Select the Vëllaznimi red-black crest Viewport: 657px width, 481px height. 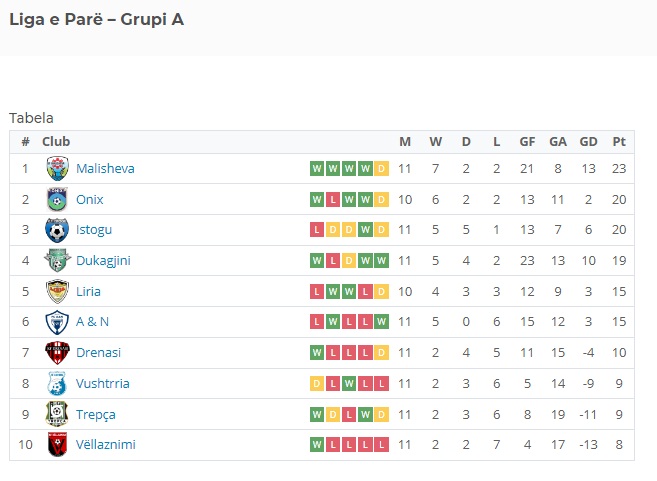tap(57, 445)
